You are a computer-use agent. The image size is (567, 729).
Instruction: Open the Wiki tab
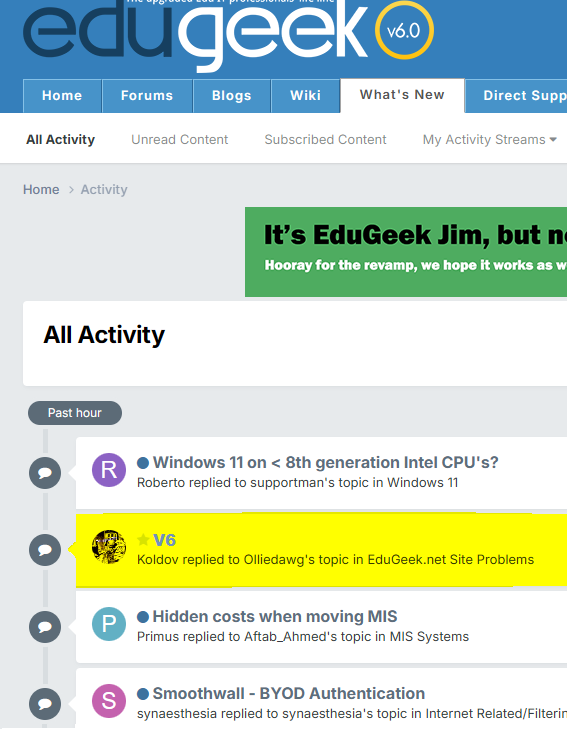(305, 96)
